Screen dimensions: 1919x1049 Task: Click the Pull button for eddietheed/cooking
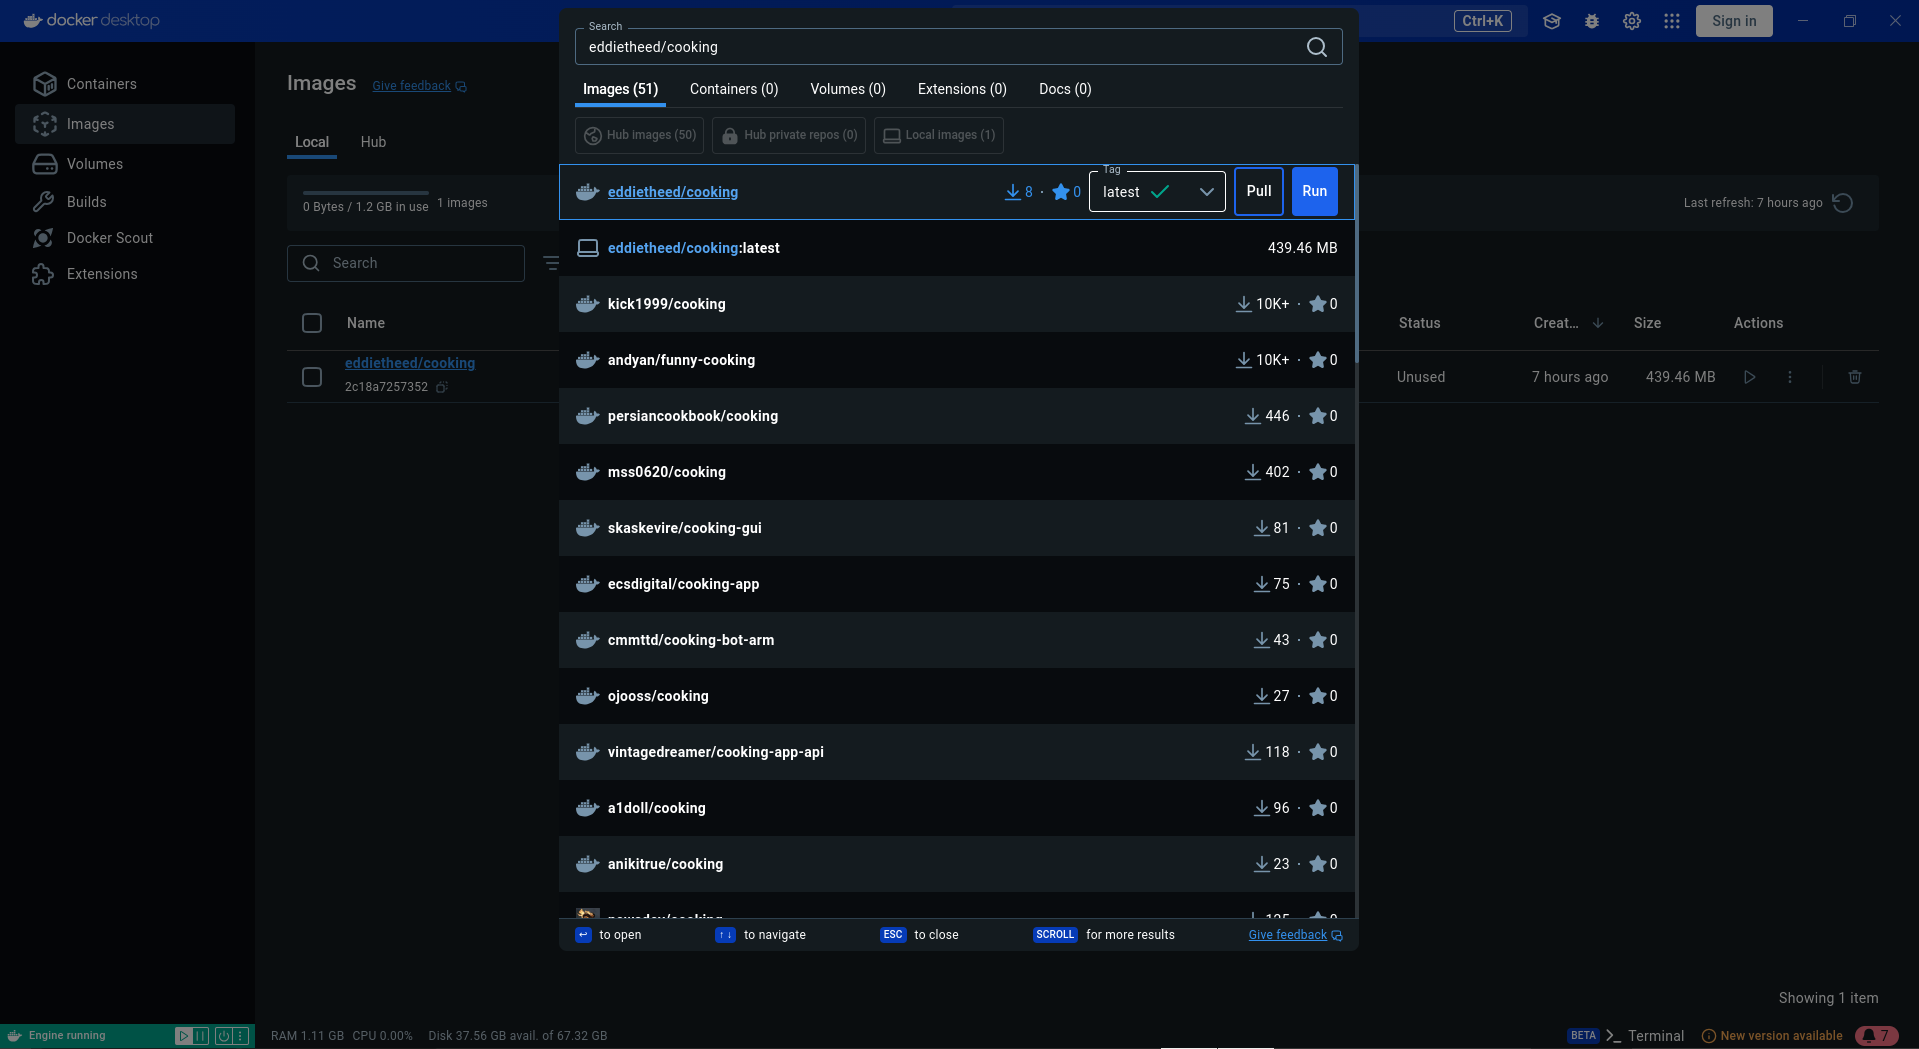tap(1259, 192)
